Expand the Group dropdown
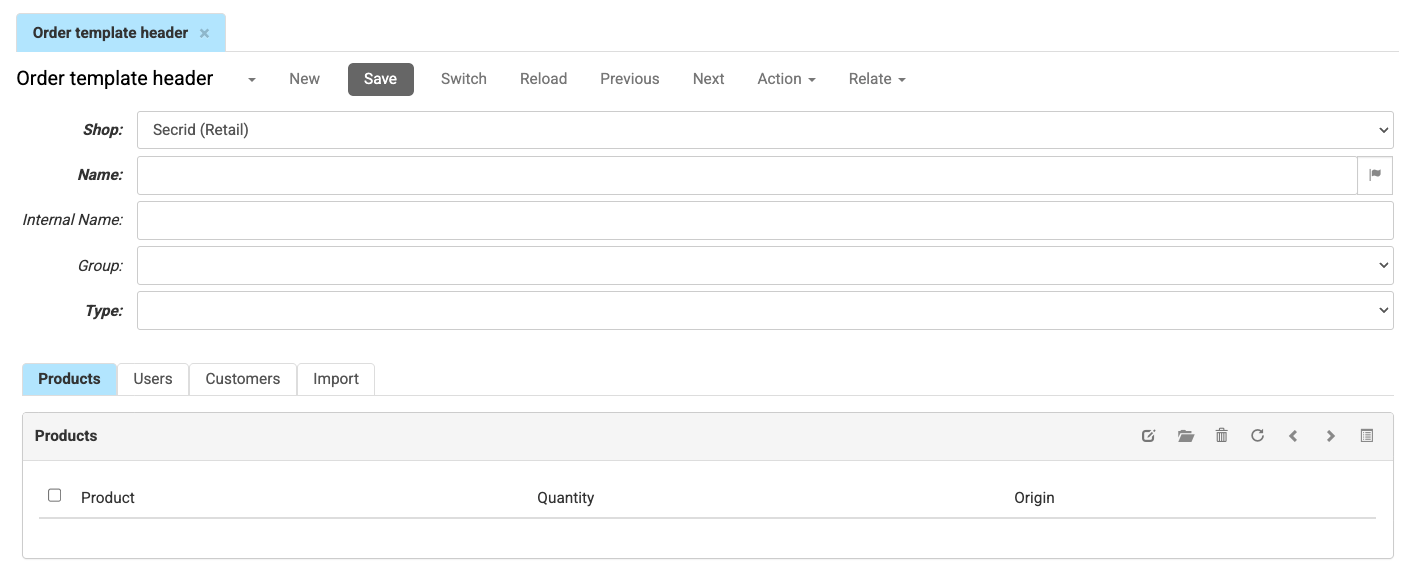The width and height of the screenshot is (1418, 587). coord(765,266)
